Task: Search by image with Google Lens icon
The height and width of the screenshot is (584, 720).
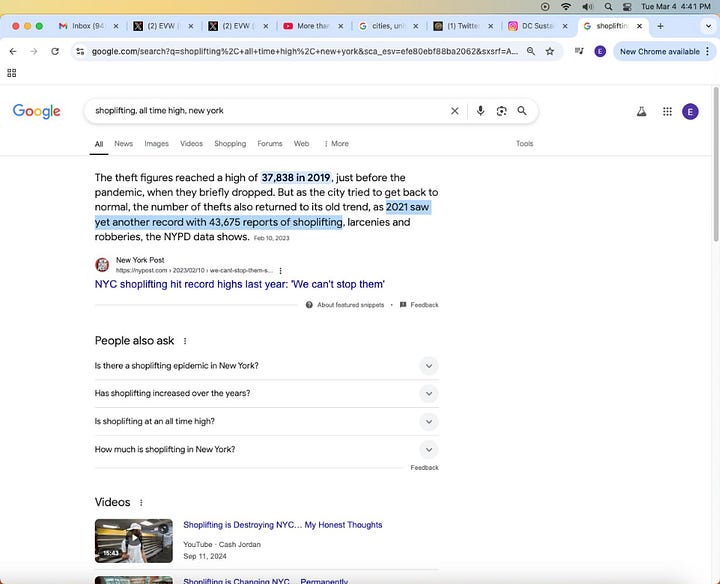Action: 501,111
